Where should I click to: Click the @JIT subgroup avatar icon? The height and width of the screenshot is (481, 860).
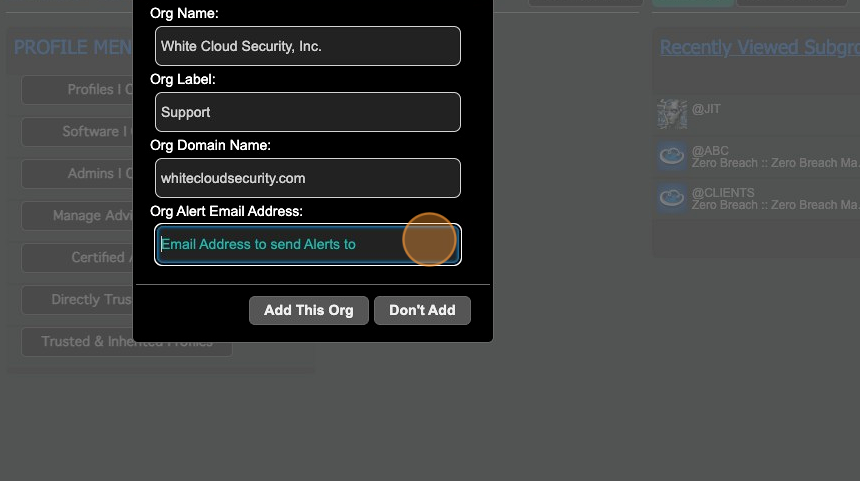[x=671, y=114]
